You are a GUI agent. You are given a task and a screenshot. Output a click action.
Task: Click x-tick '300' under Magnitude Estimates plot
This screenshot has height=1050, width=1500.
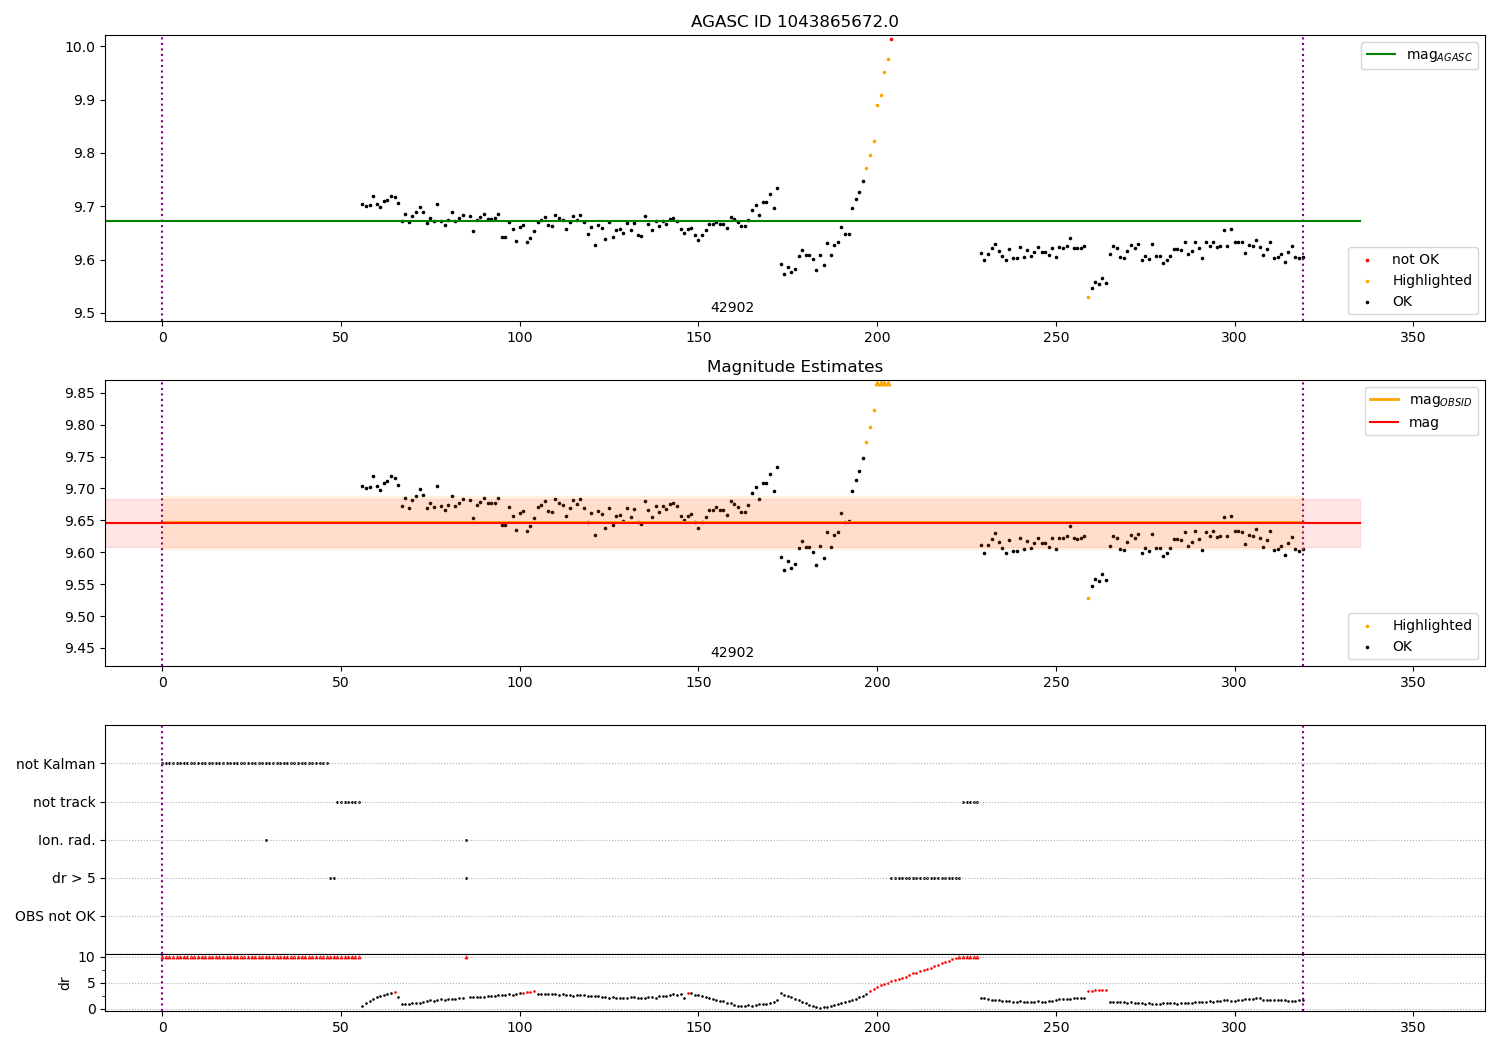pos(1234,684)
